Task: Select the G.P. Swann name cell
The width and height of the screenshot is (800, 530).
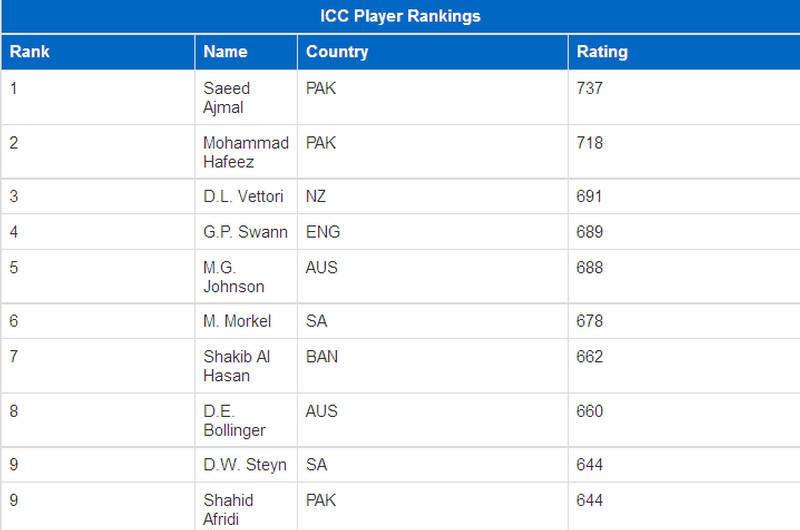Action: point(245,232)
